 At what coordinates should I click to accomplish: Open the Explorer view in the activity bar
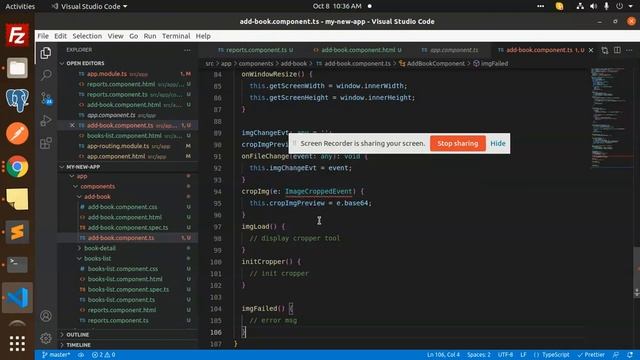click(x=46, y=53)
